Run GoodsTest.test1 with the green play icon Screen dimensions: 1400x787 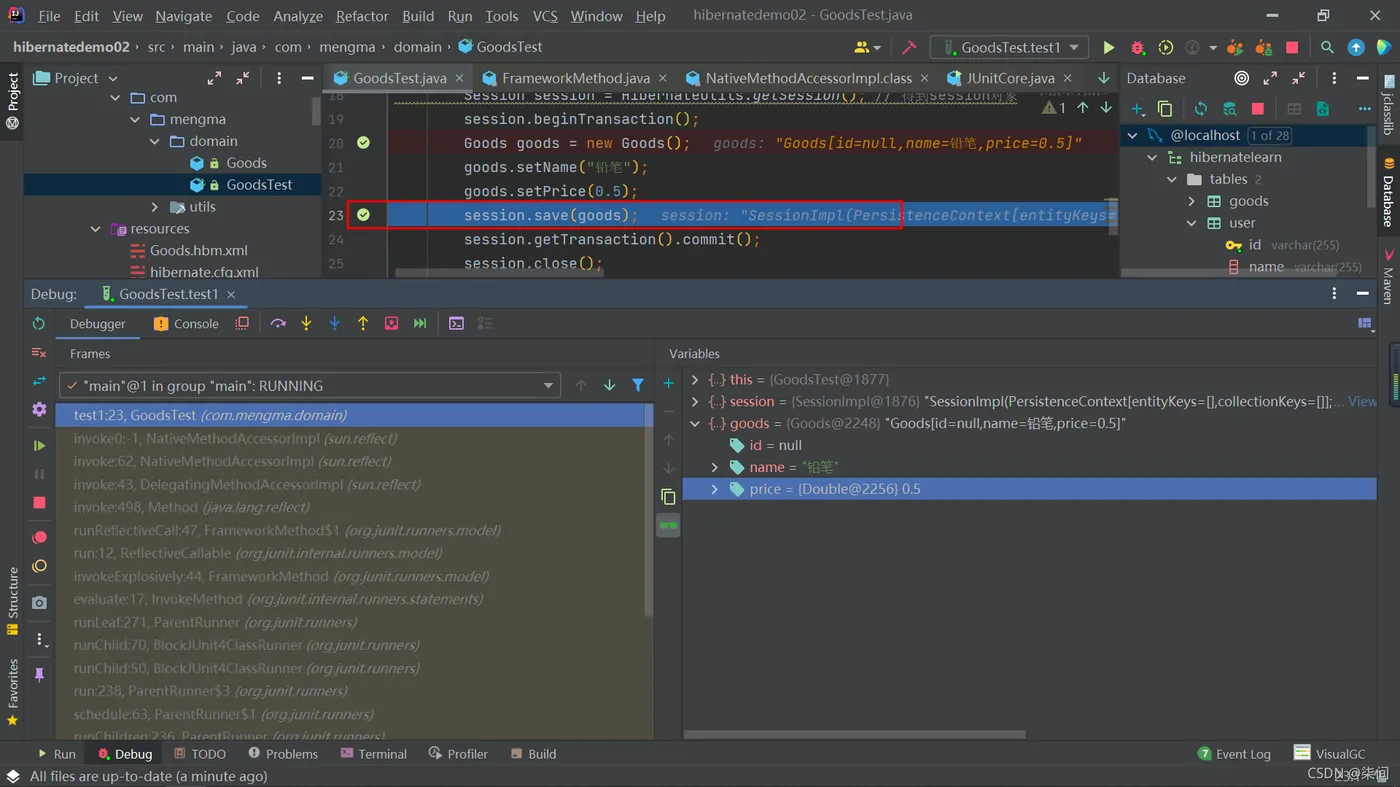point(1108,47)
